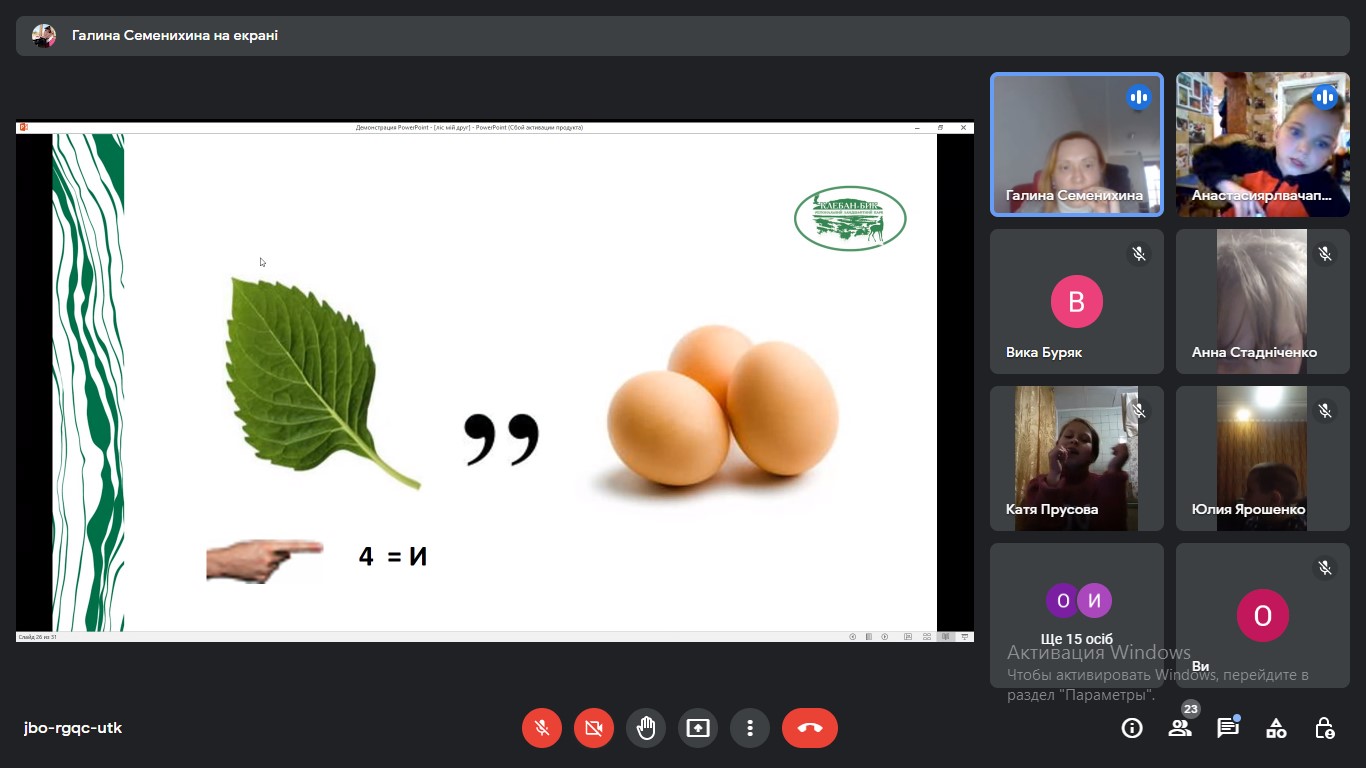This screenshot has height=768, width=1366.
Task: Open host controls lock icon
Action: tap(1324, 728)
